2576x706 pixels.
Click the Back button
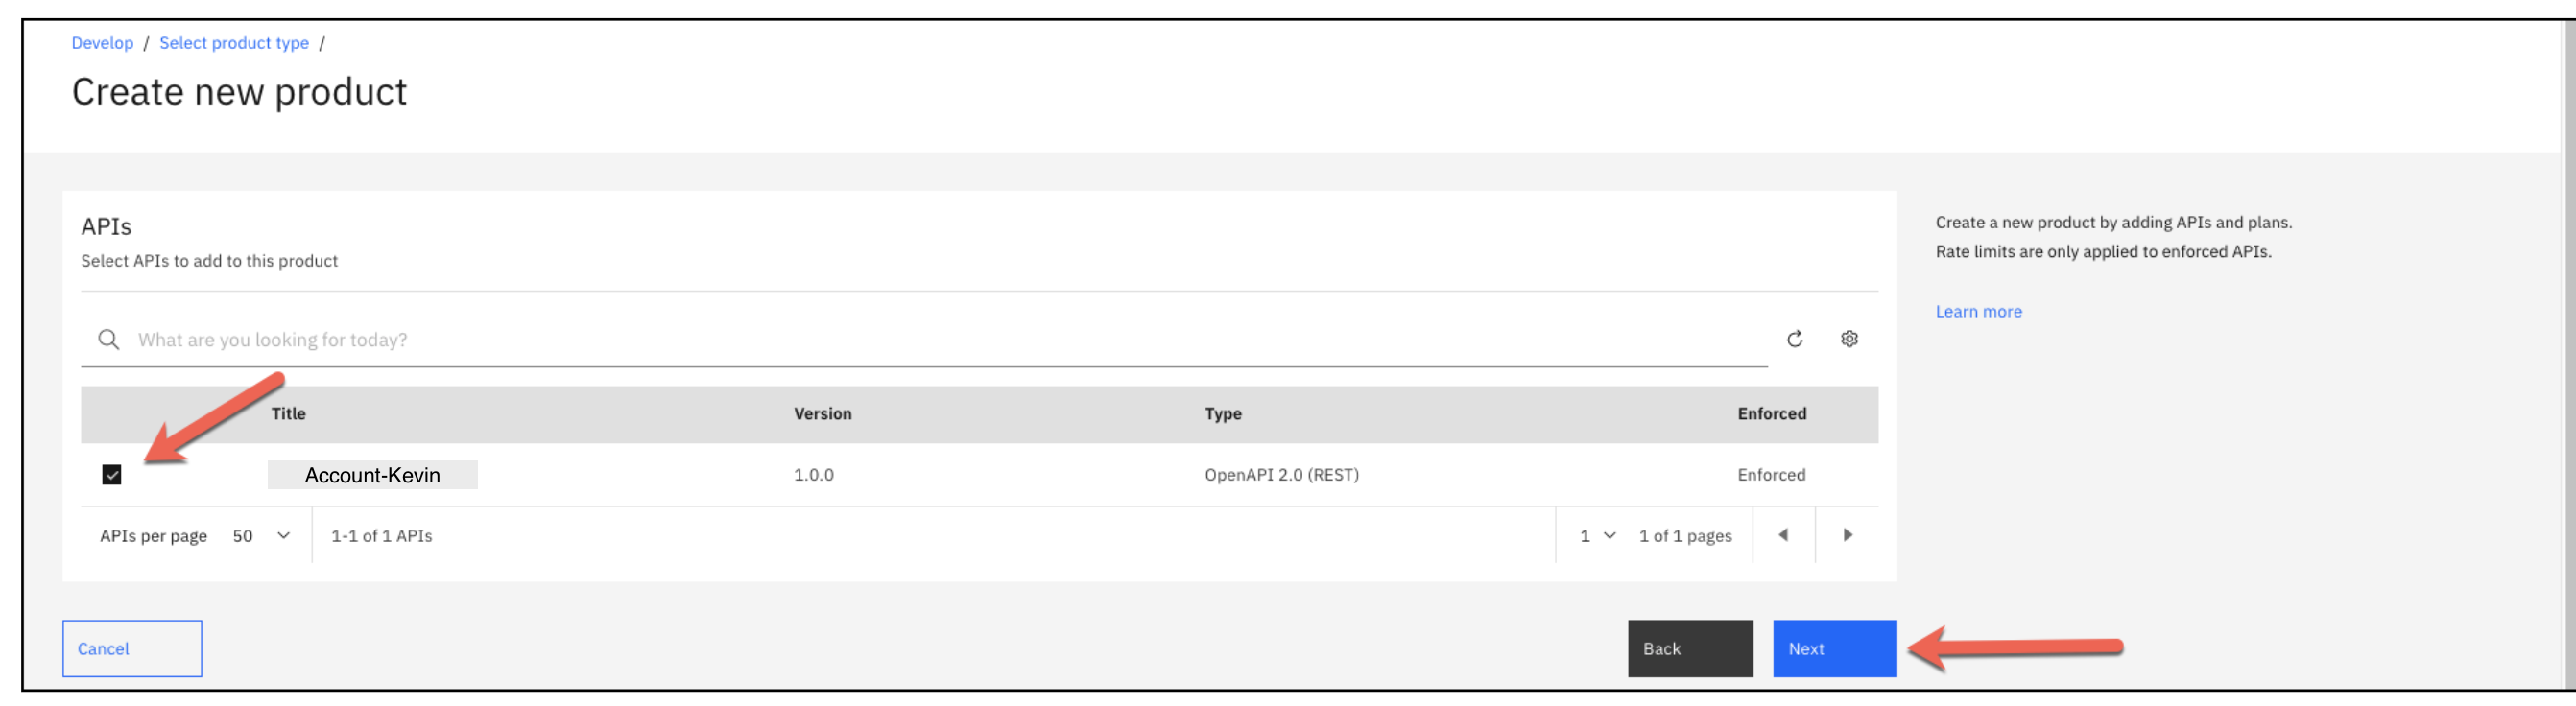tap(1690, 648)
